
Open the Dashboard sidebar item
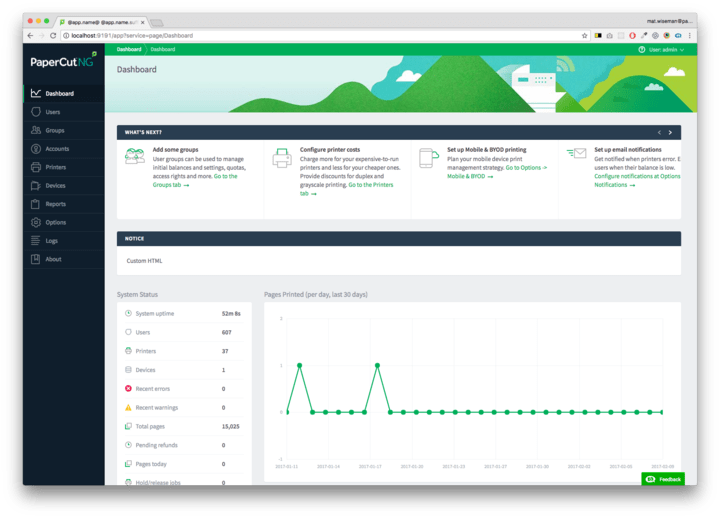[64, 93]
